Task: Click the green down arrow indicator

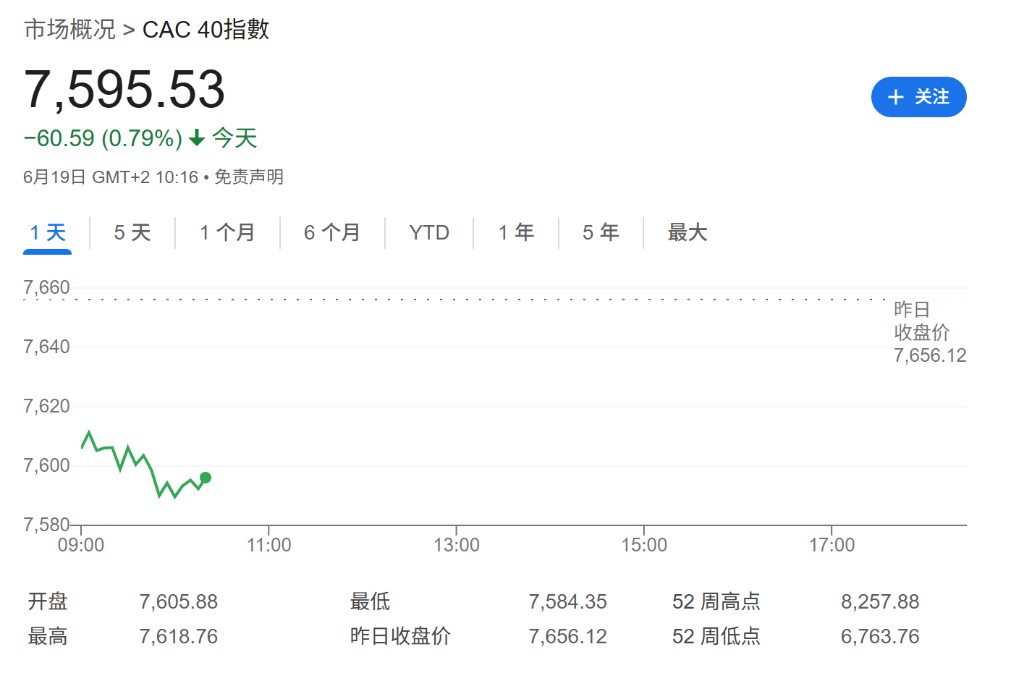Action: (x=197, y=138)
